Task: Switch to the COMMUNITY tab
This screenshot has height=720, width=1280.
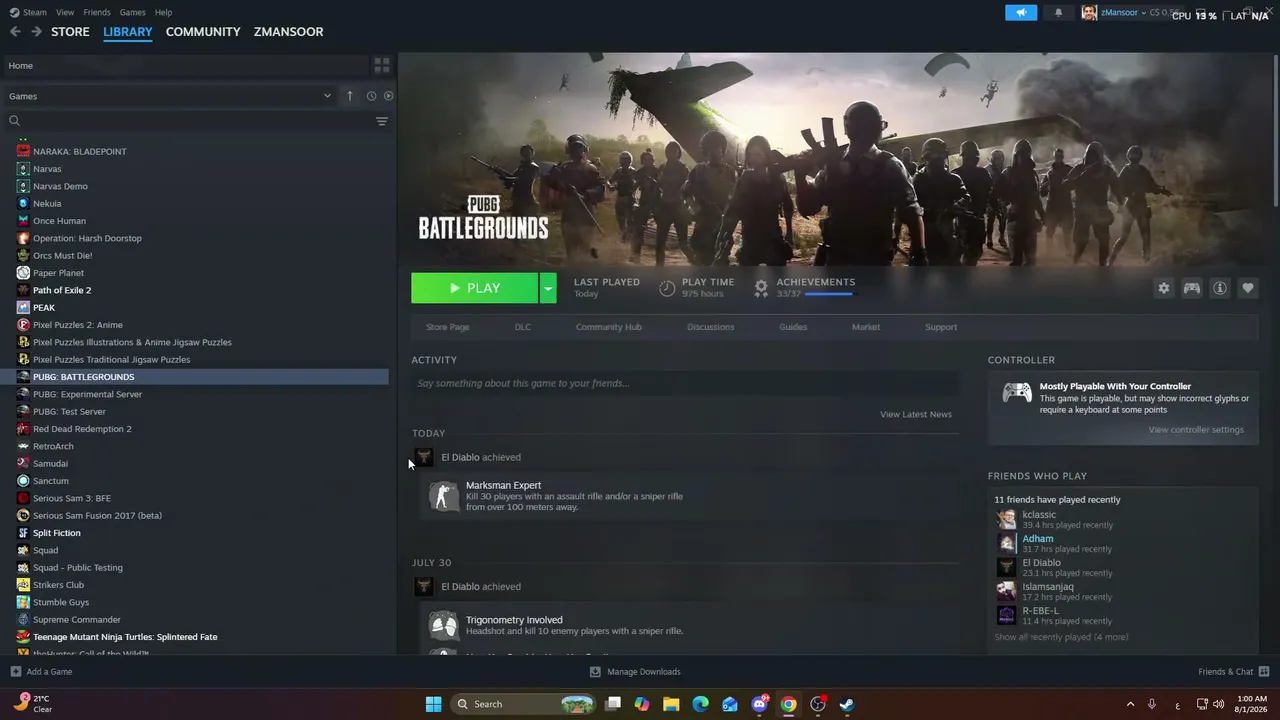Action: click(x=203, y=32)
